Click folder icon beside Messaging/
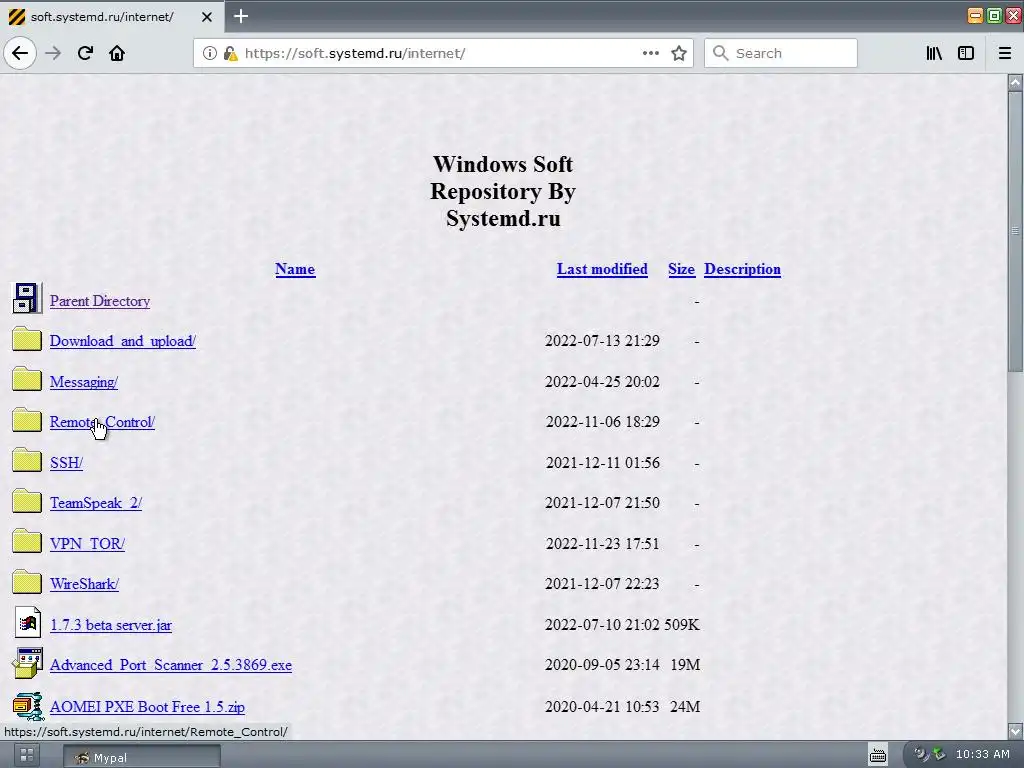 click(27, 379)
